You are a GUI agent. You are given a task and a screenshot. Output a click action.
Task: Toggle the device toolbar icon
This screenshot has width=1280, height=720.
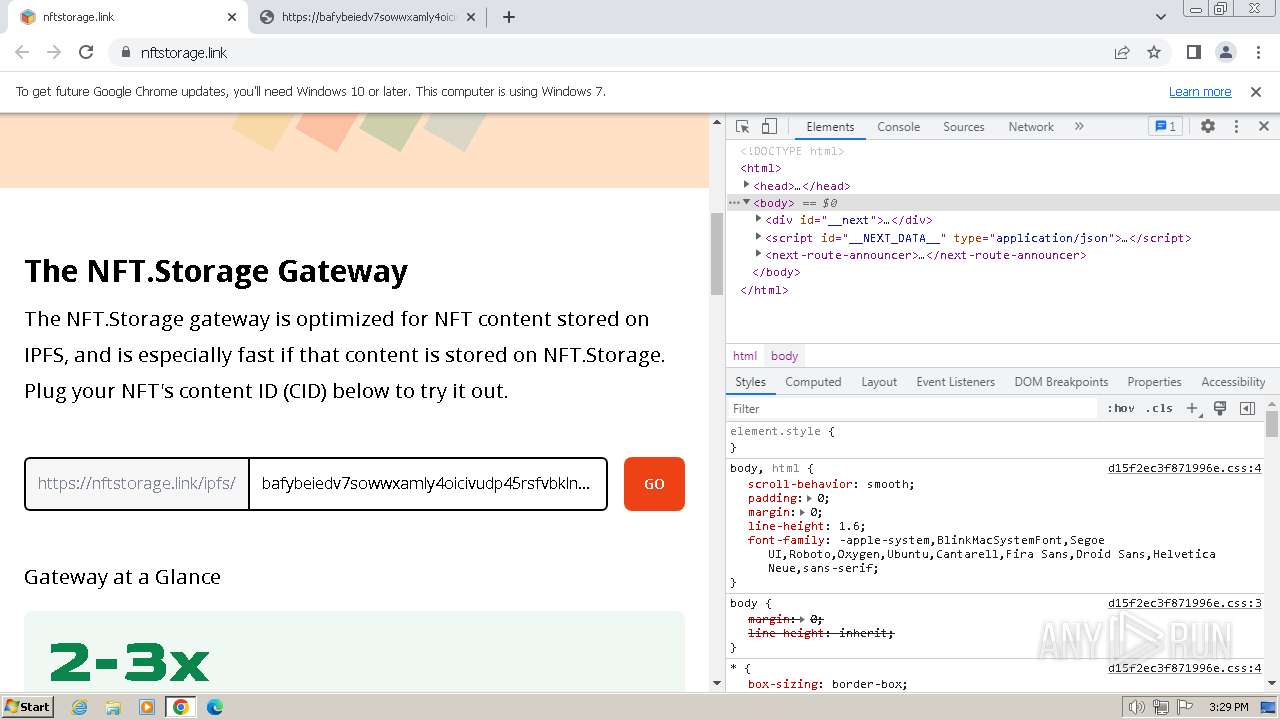pyautogui.click(x=769, y=127)
